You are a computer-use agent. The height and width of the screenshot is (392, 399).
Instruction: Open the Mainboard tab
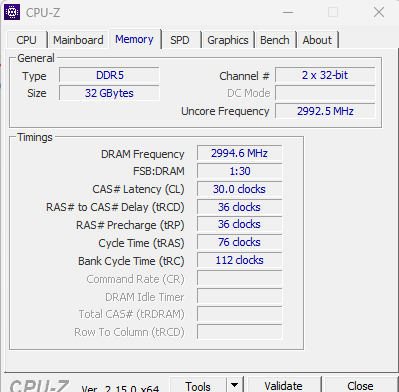click(78, 40)
